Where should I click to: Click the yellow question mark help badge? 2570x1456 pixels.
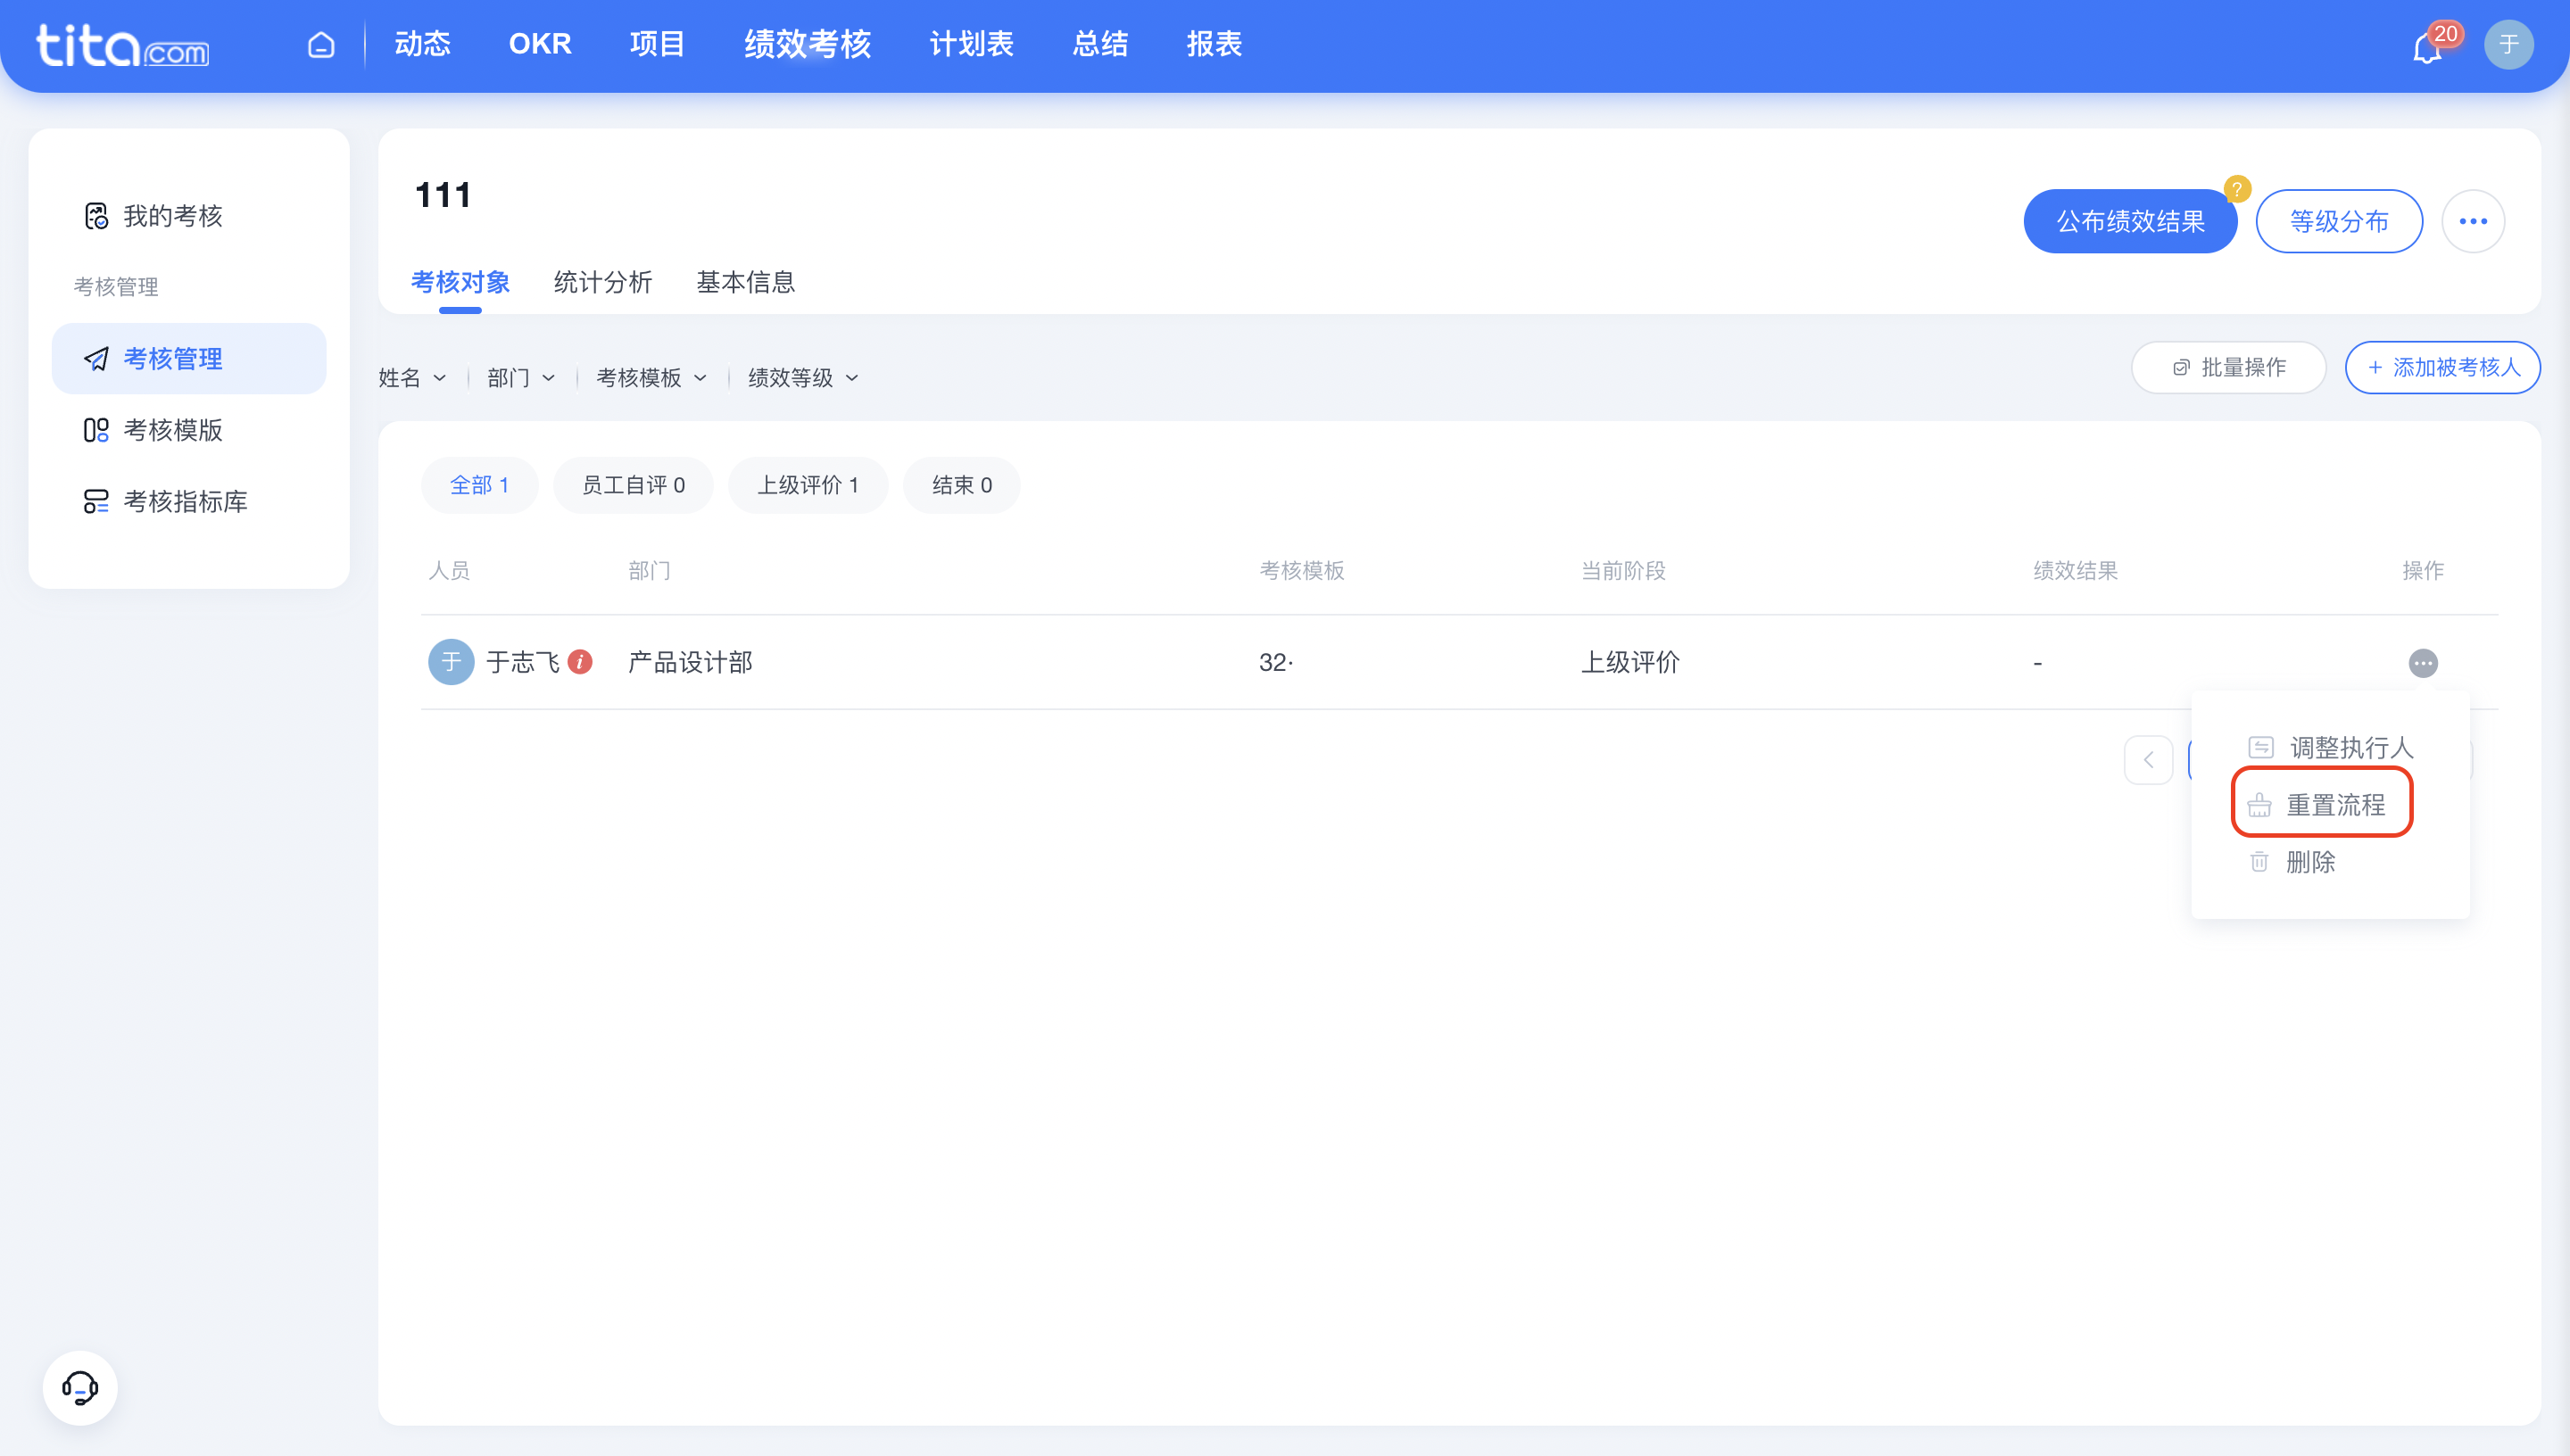2236,188
